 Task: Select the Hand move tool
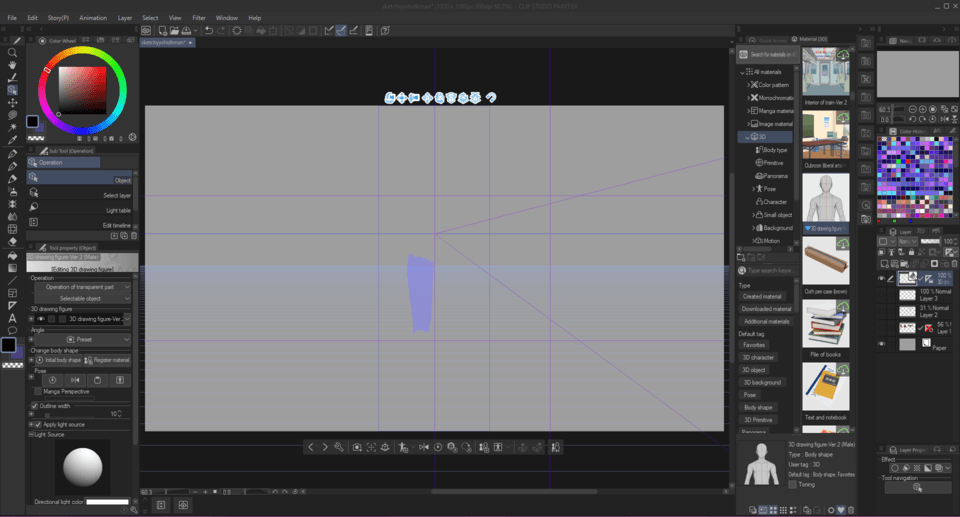coord(12,65)
